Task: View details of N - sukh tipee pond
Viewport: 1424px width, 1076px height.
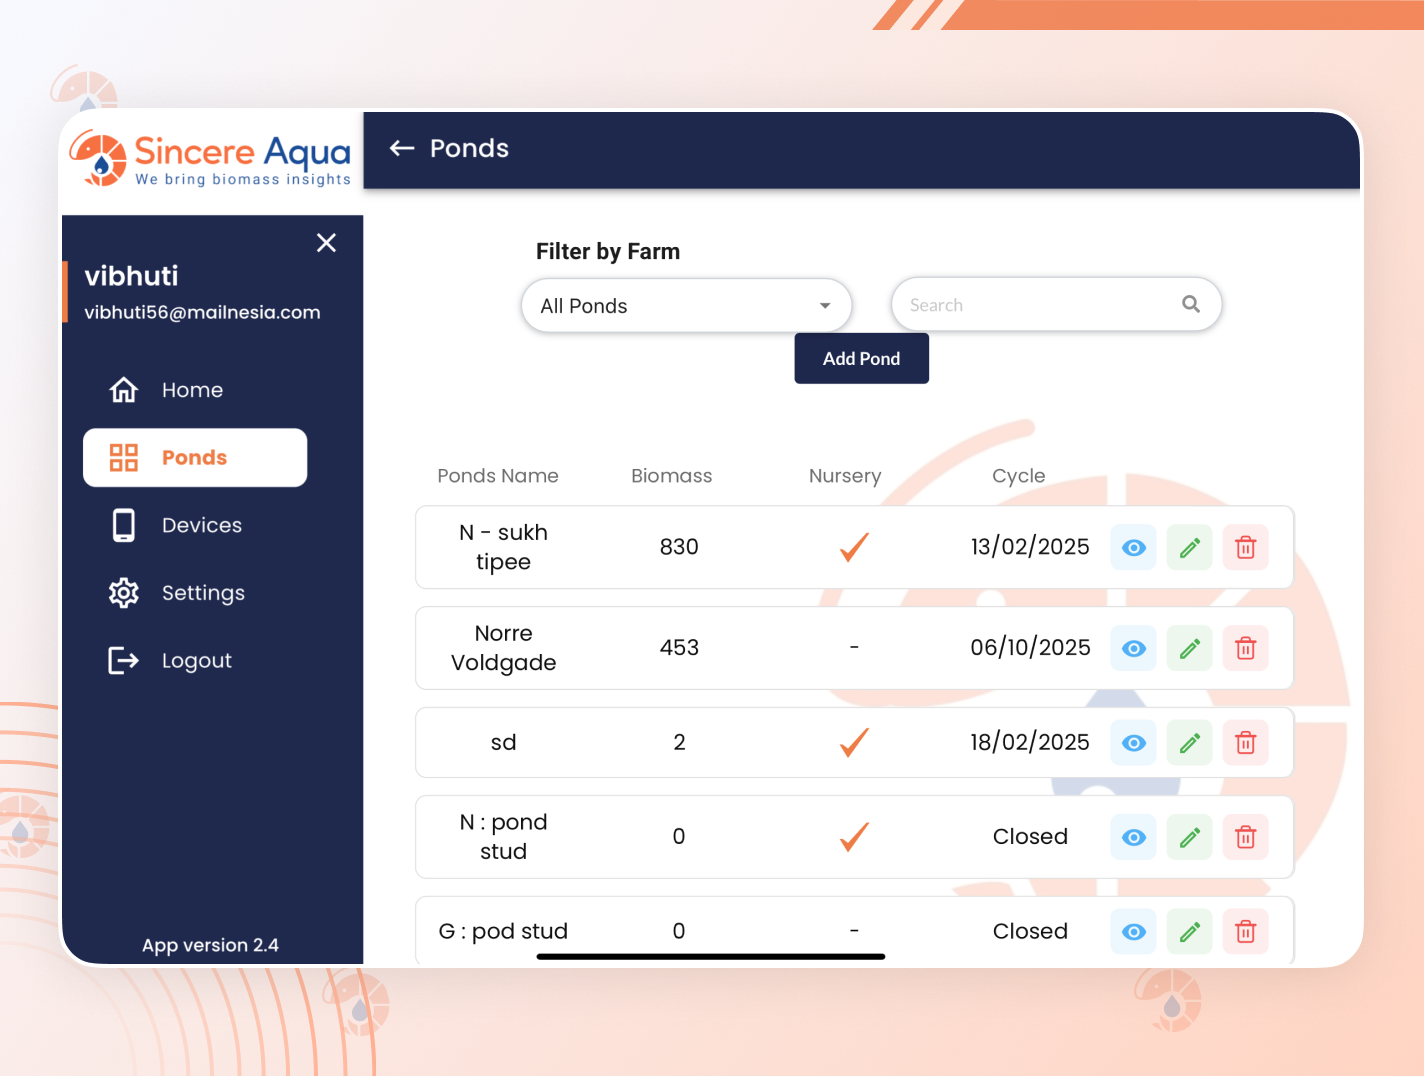Action: click(x=1133, y=547)
